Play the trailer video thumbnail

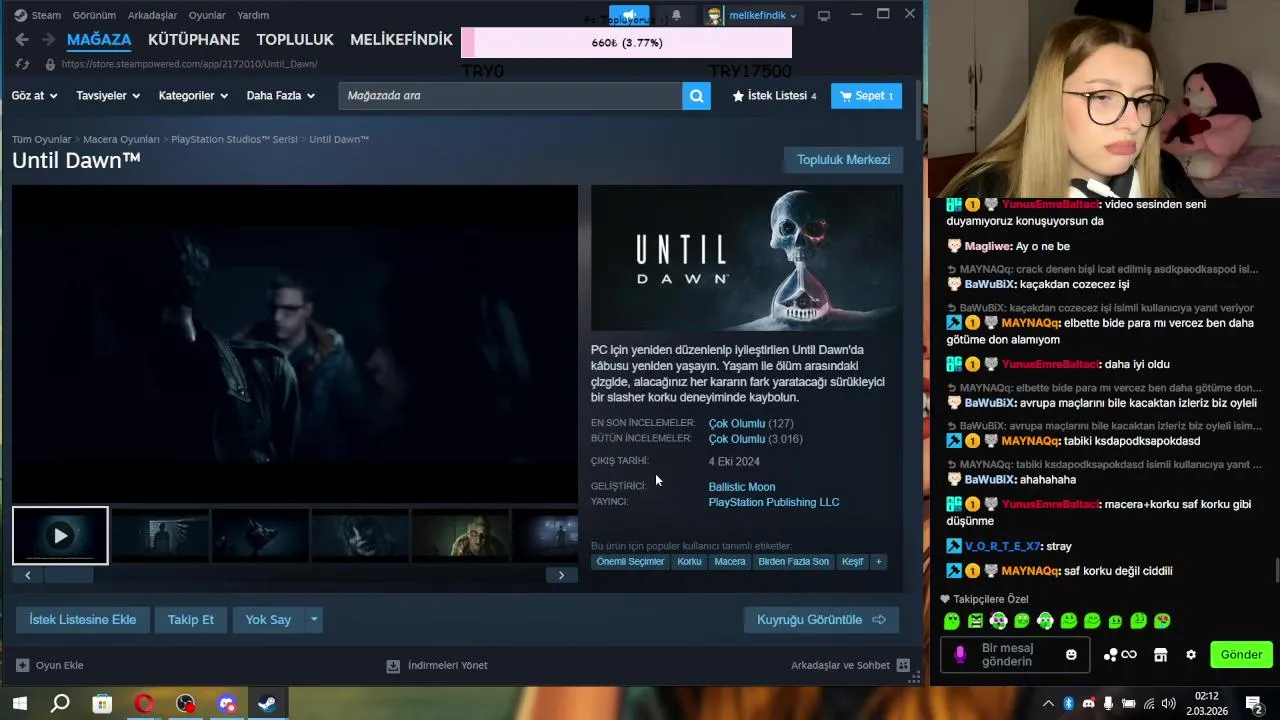pos(60,536)
